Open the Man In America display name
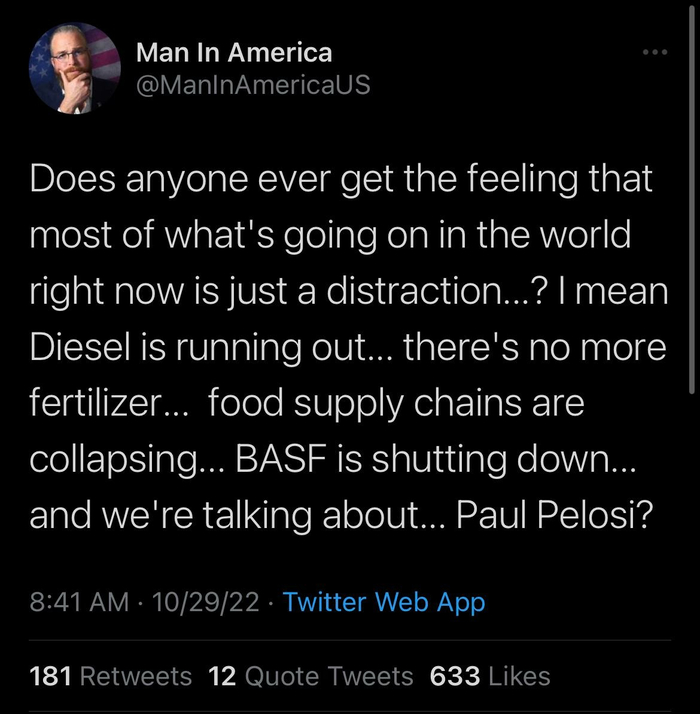Screen dimensions: 700x714 tap(233, 52)
